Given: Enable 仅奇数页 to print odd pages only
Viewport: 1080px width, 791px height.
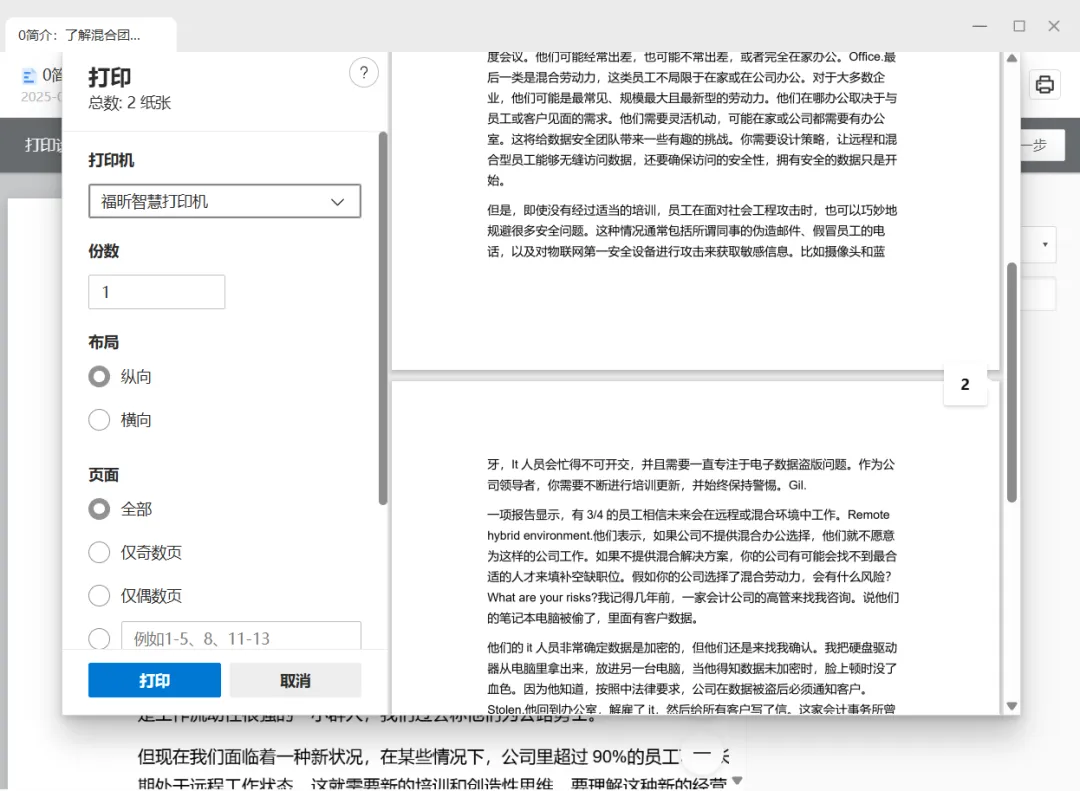Looking at the screenshot, I should (99, 552).
